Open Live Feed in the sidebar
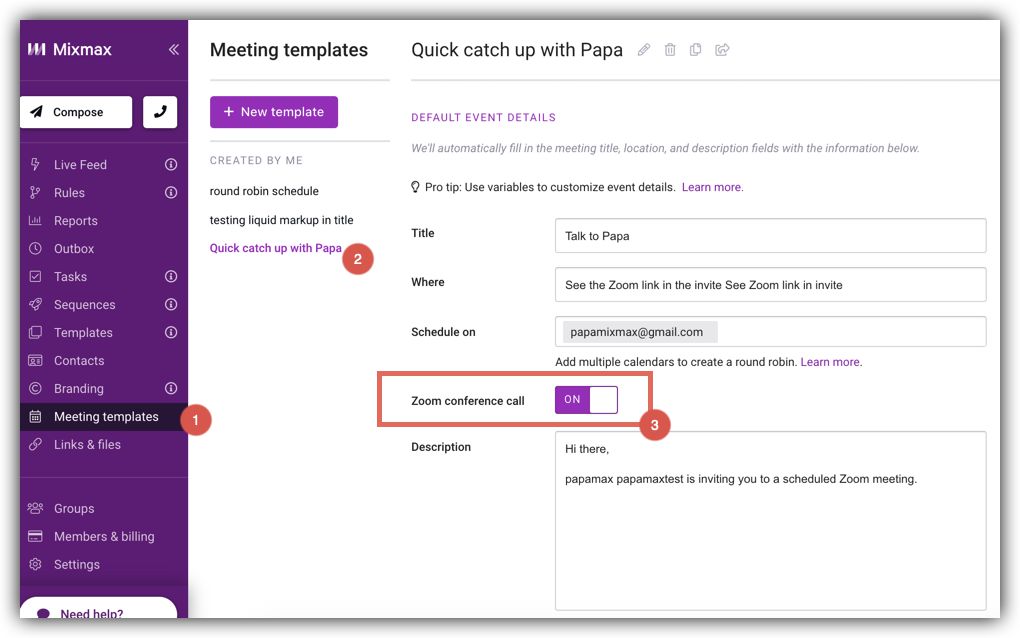Screen dimensions: 1020x638 [80, 165]
